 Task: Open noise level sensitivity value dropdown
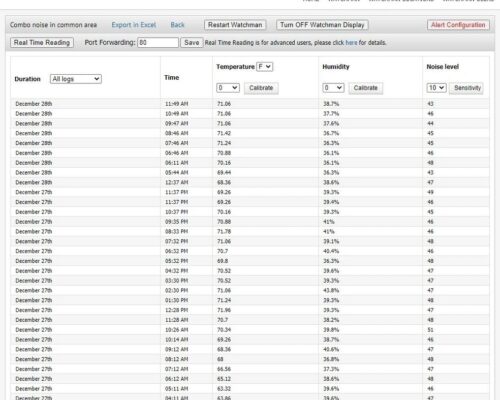pyautogui.click(x=436, y=88)
